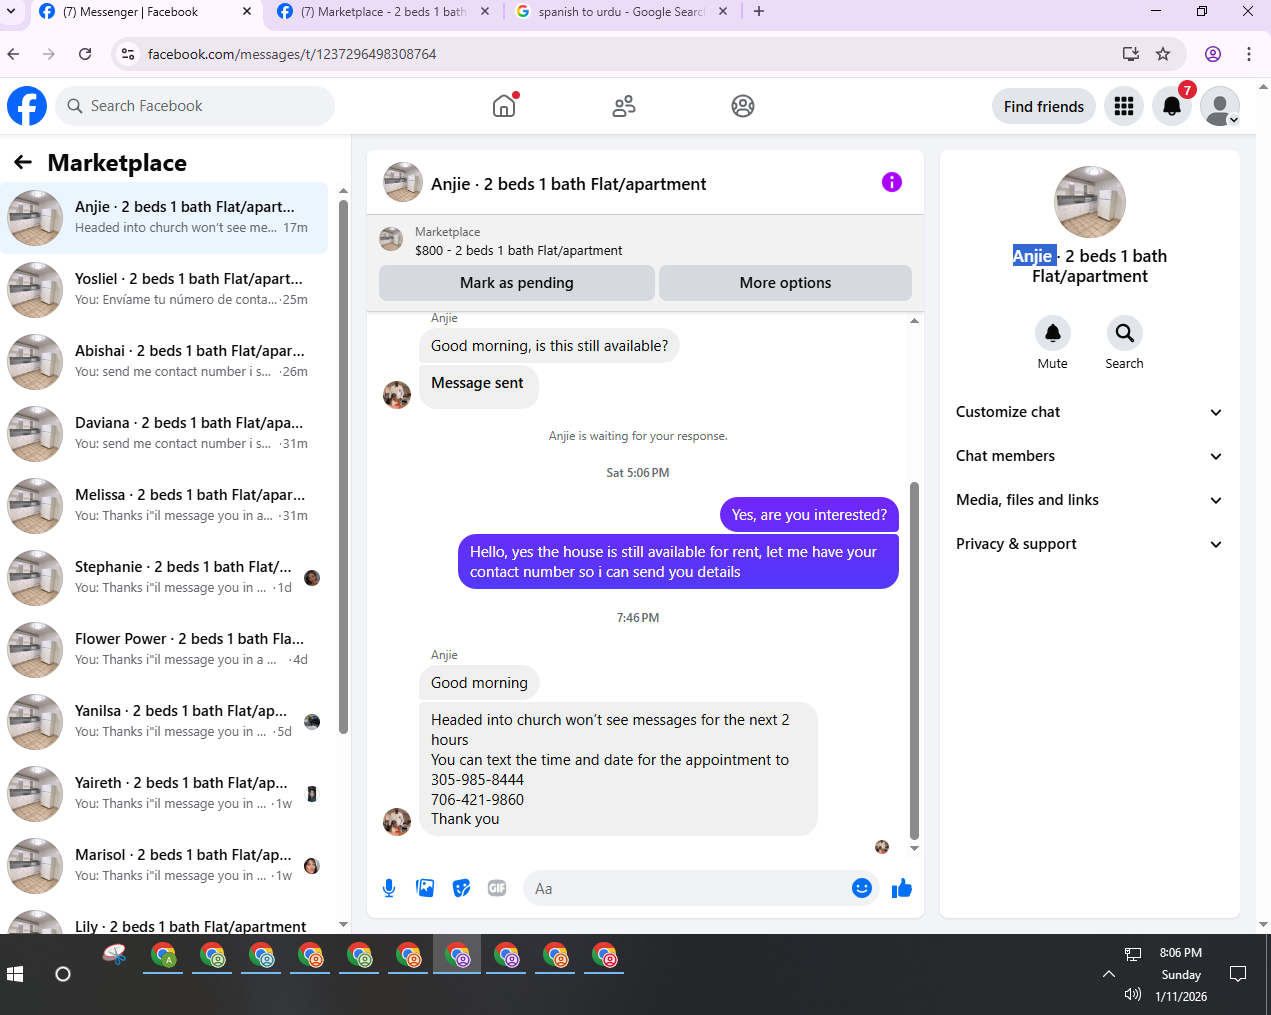This screenshot has height=1015, width=1271.
Task: Open Yosliel conversation in chat list
Action: (x=164, y=289)
